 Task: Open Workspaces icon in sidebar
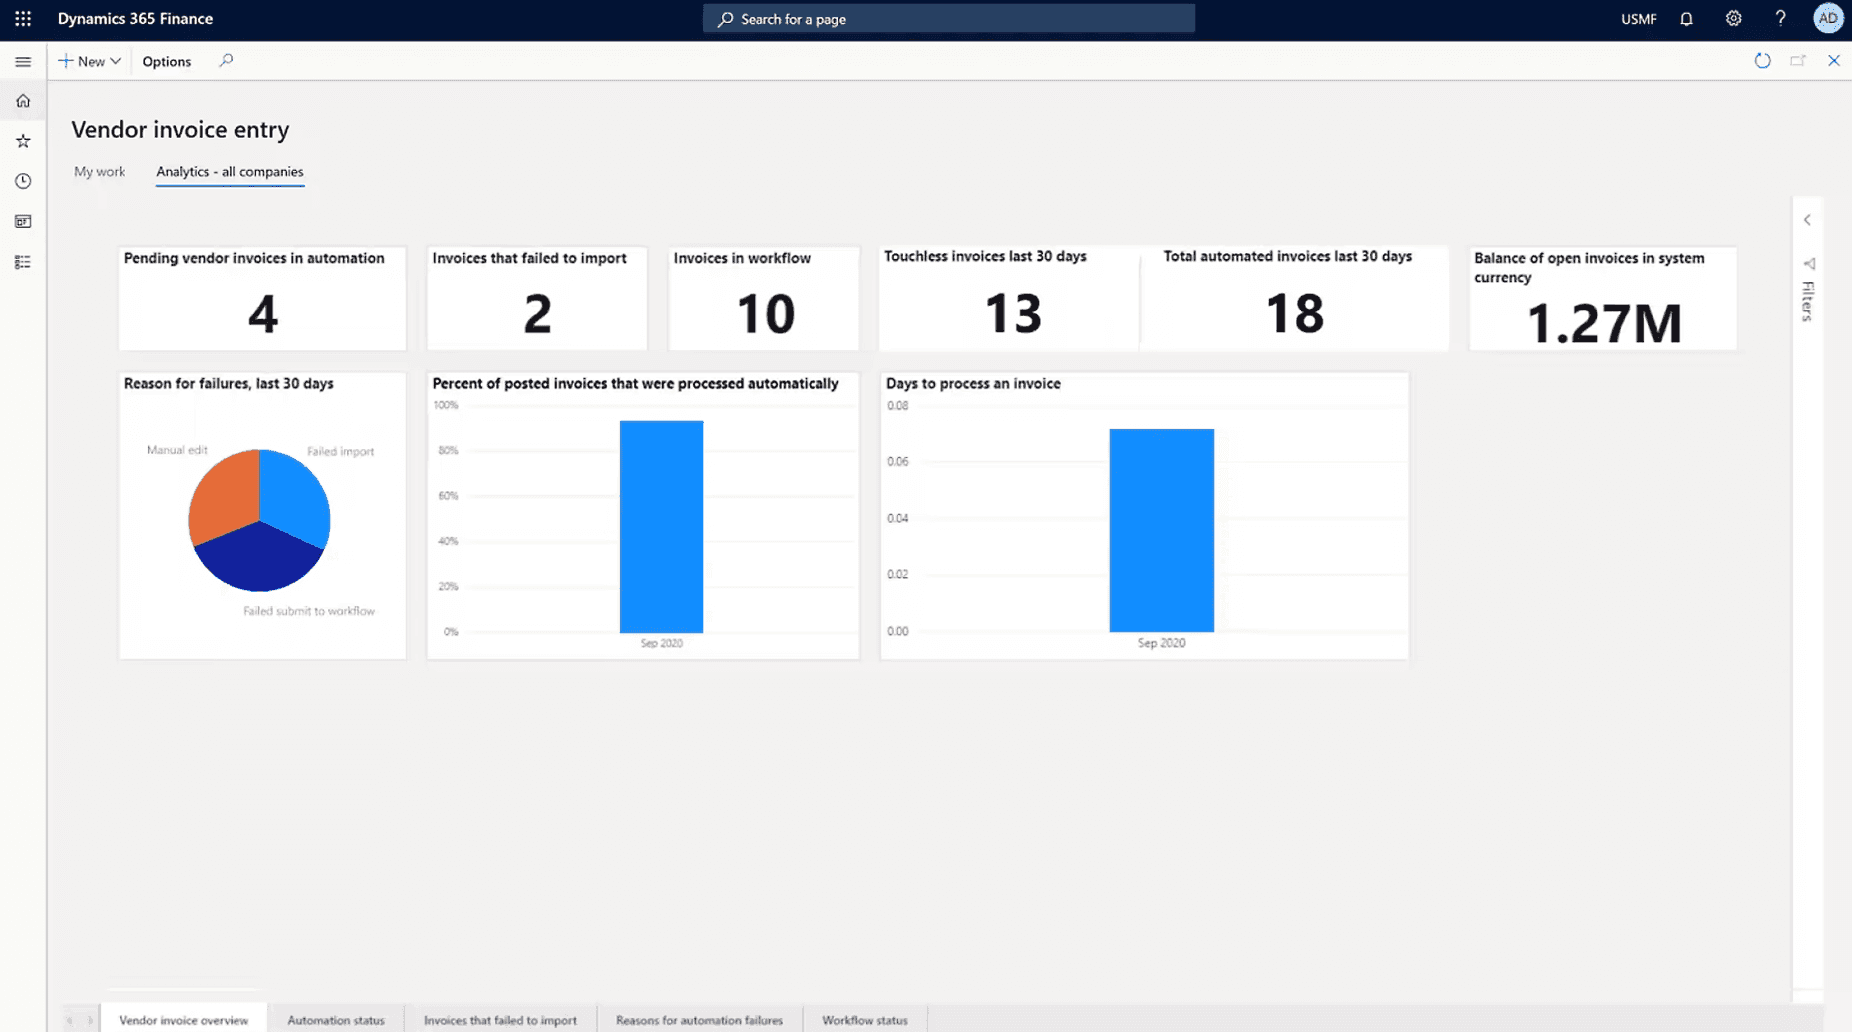point(23,221)
